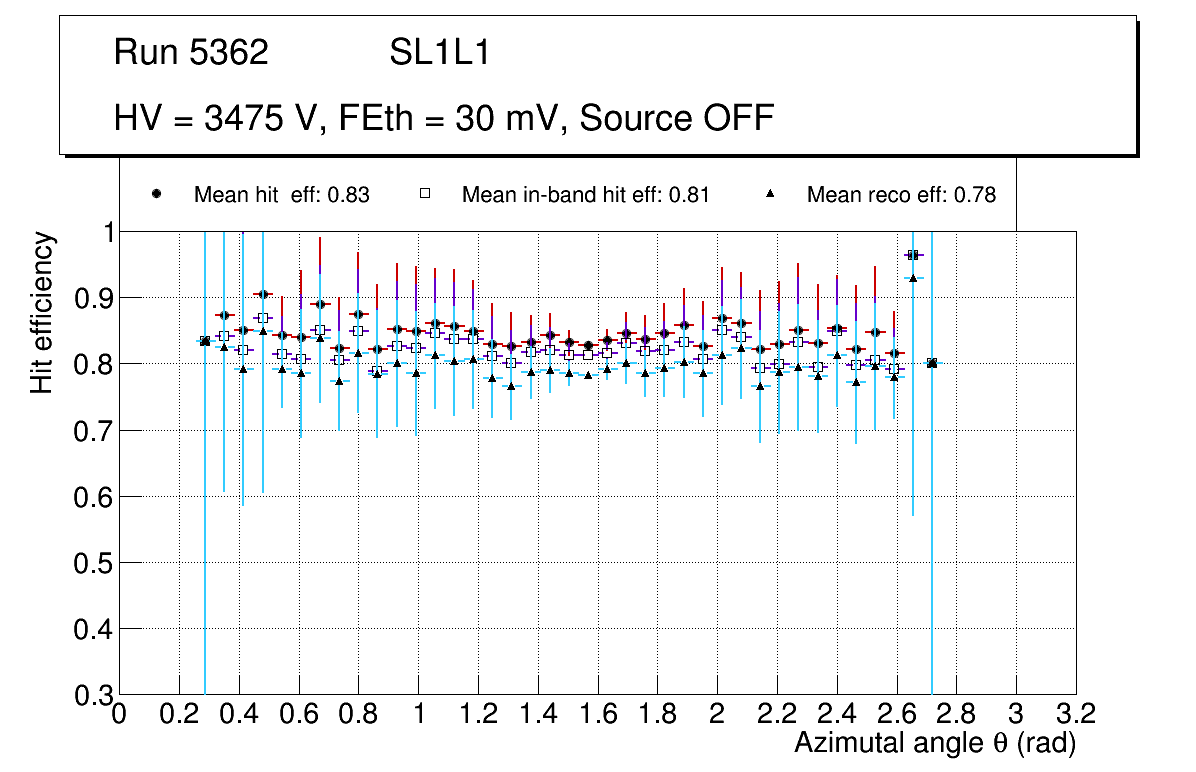
Task: Select the "Hit efficiency" y-axis title
Action: [x=42, y=312]
